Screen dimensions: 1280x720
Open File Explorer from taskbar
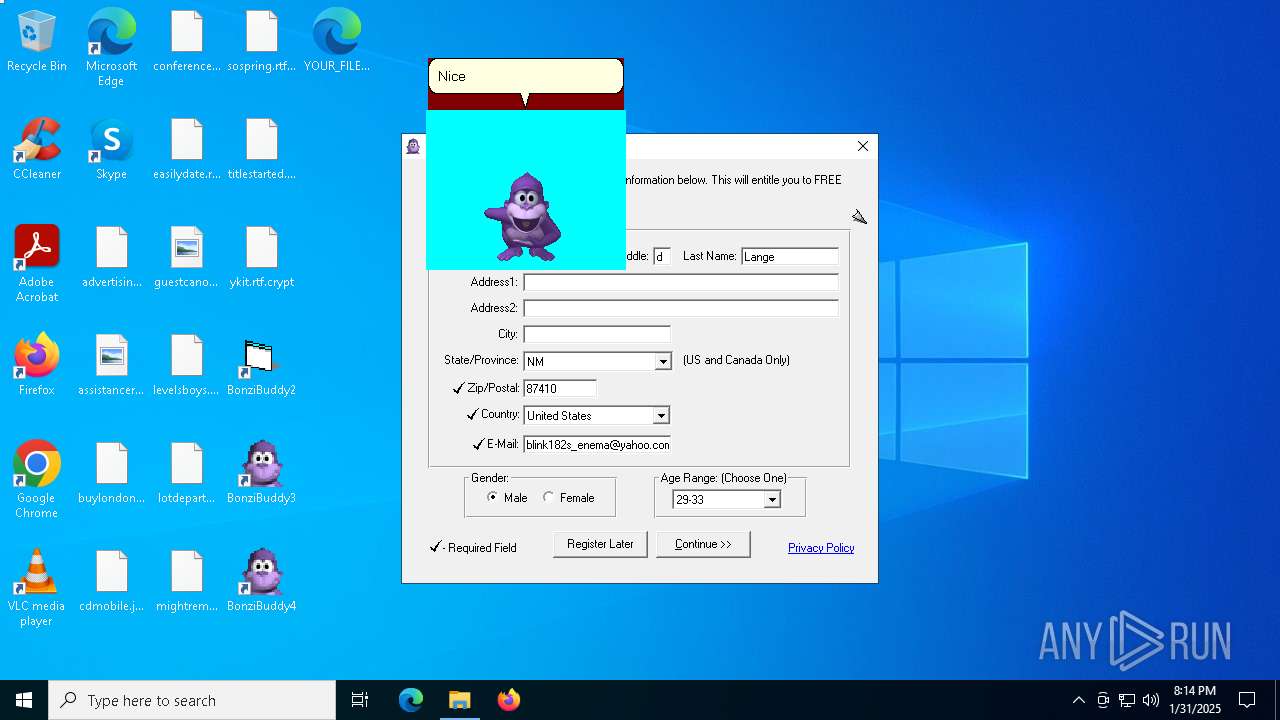pos(459,700)
